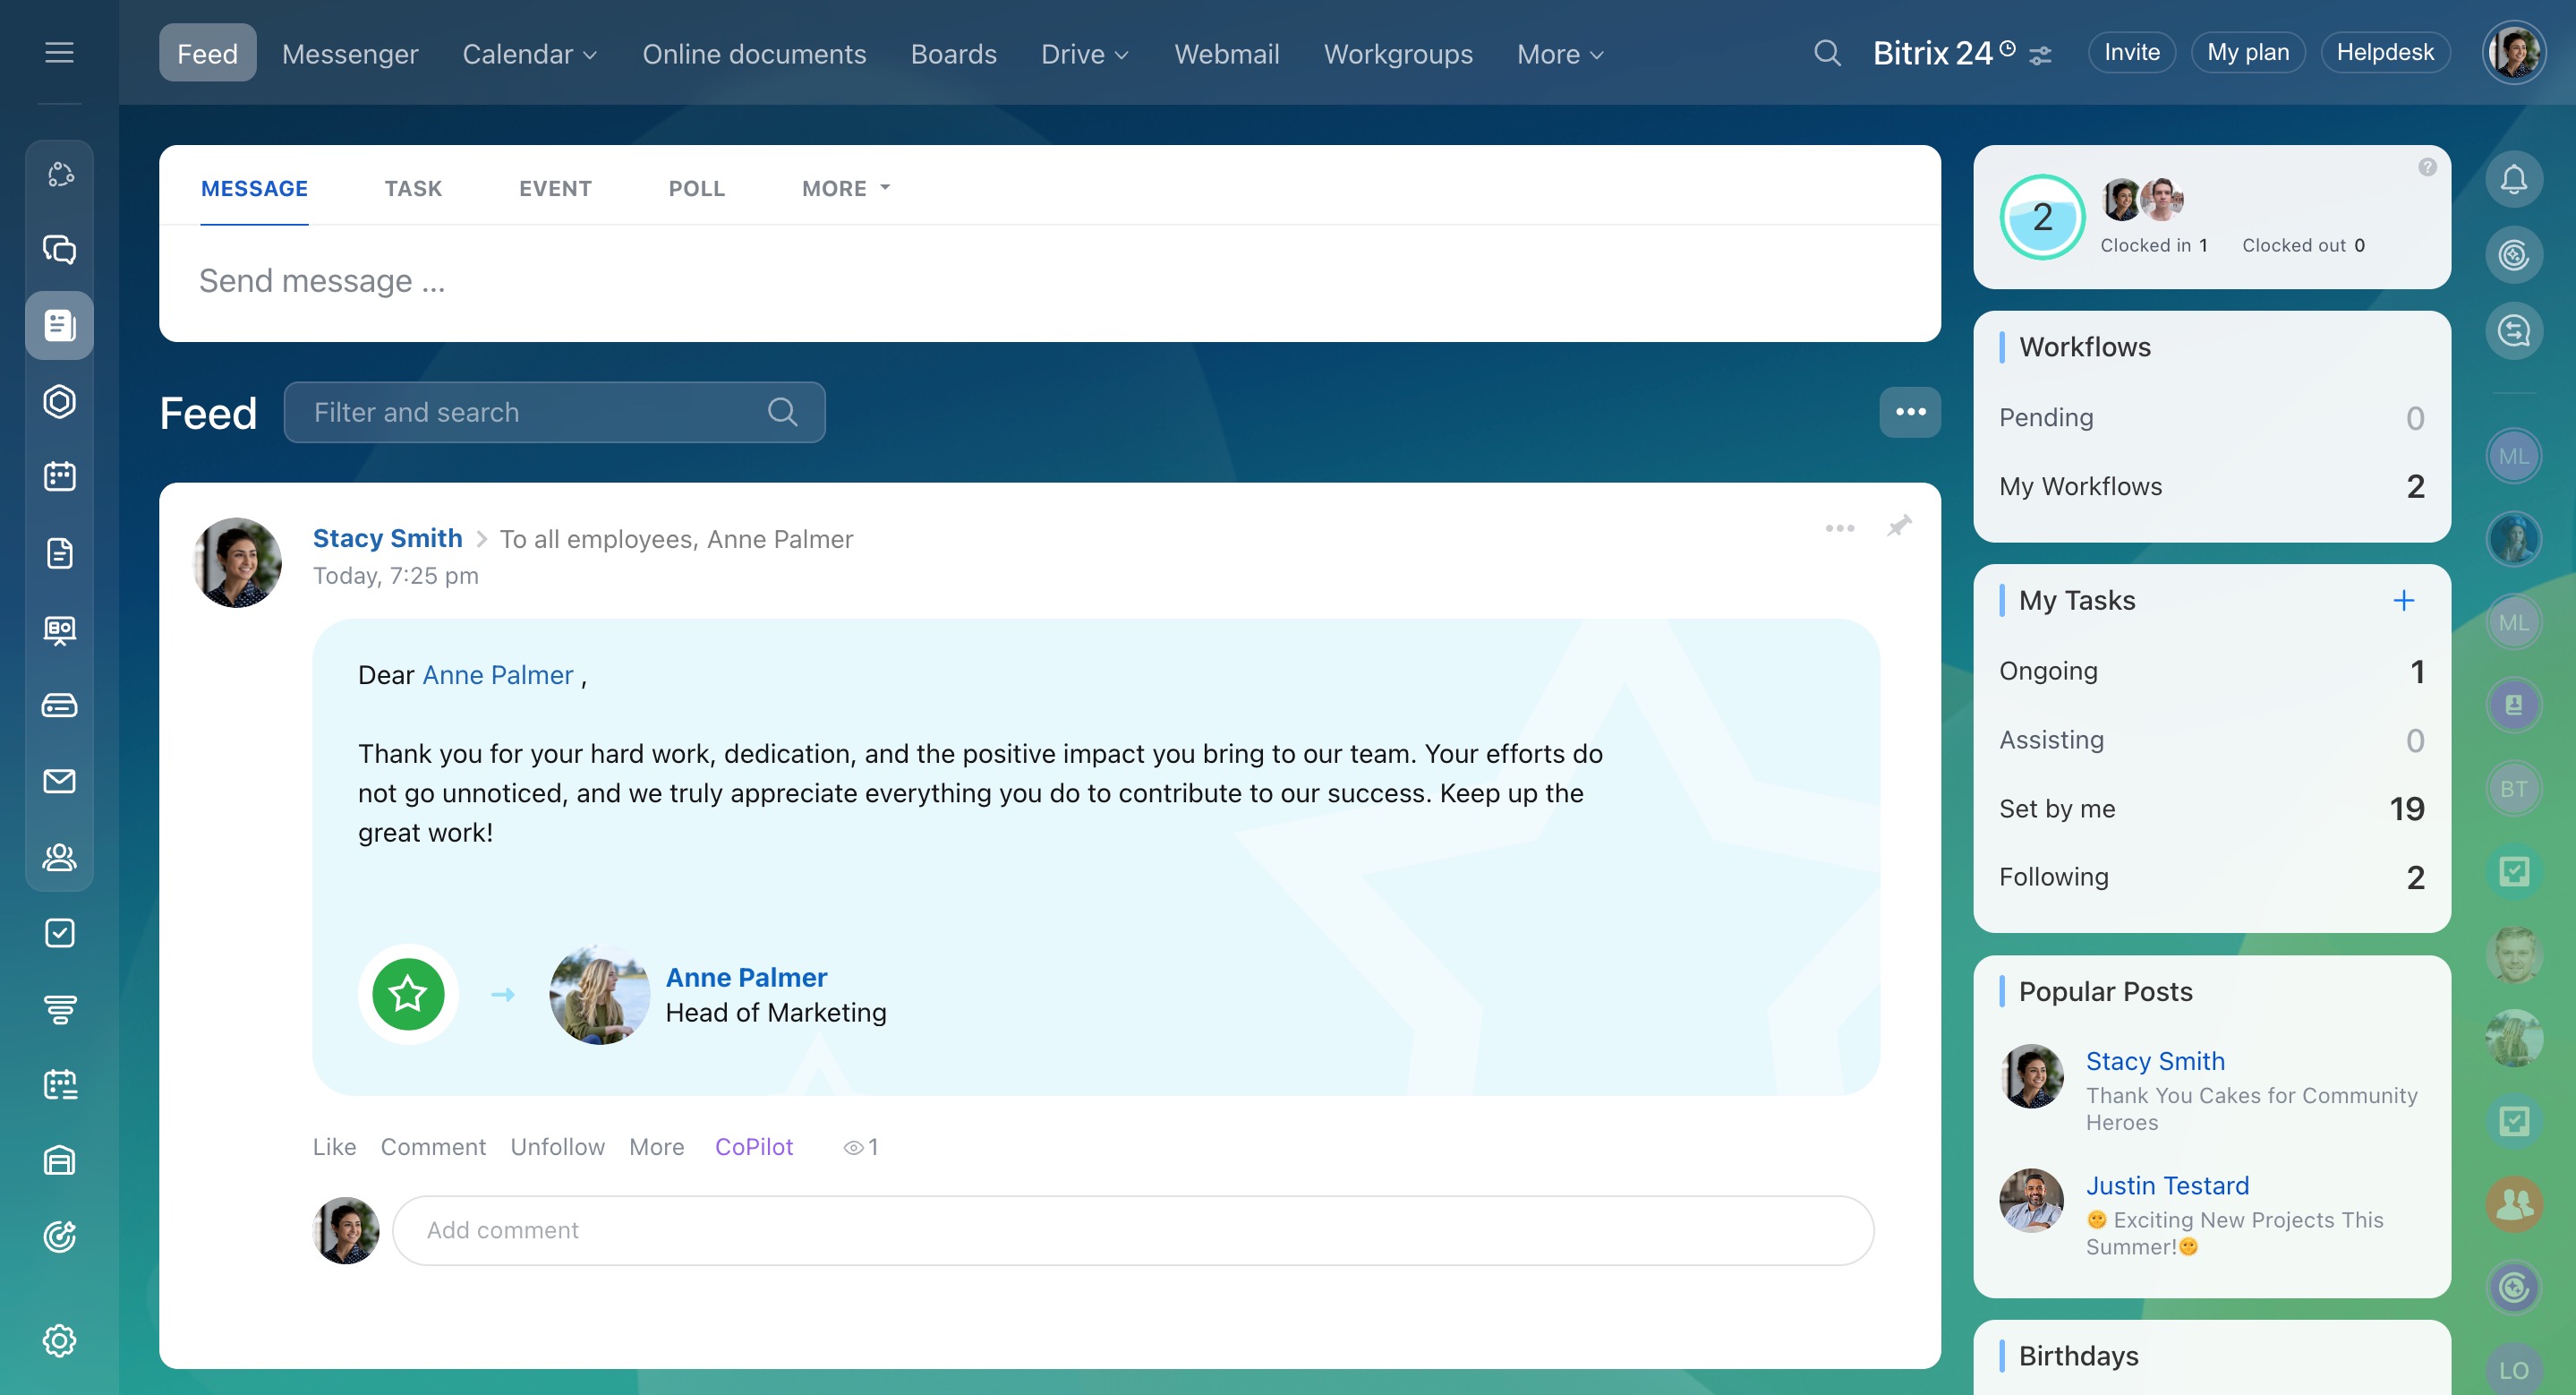Image resolution: width=2576 pixels, height=1395 pixels.
Task: Click the search icon in Feed filter
Action: (x=783, y=412)
